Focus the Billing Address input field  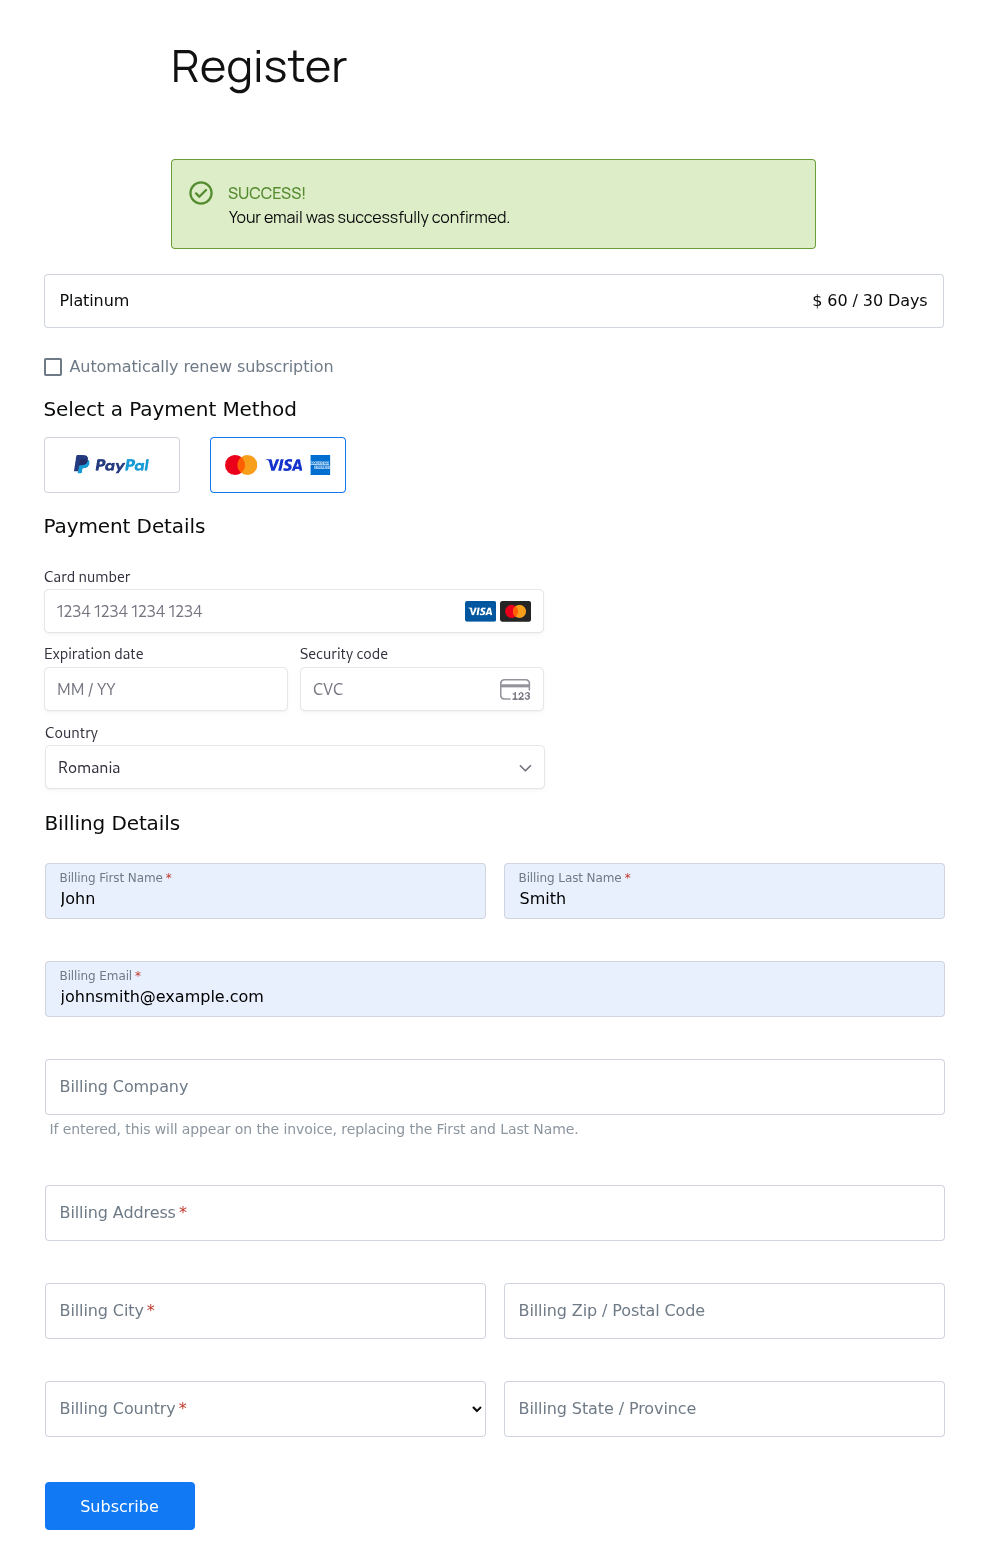(494, 1212)
